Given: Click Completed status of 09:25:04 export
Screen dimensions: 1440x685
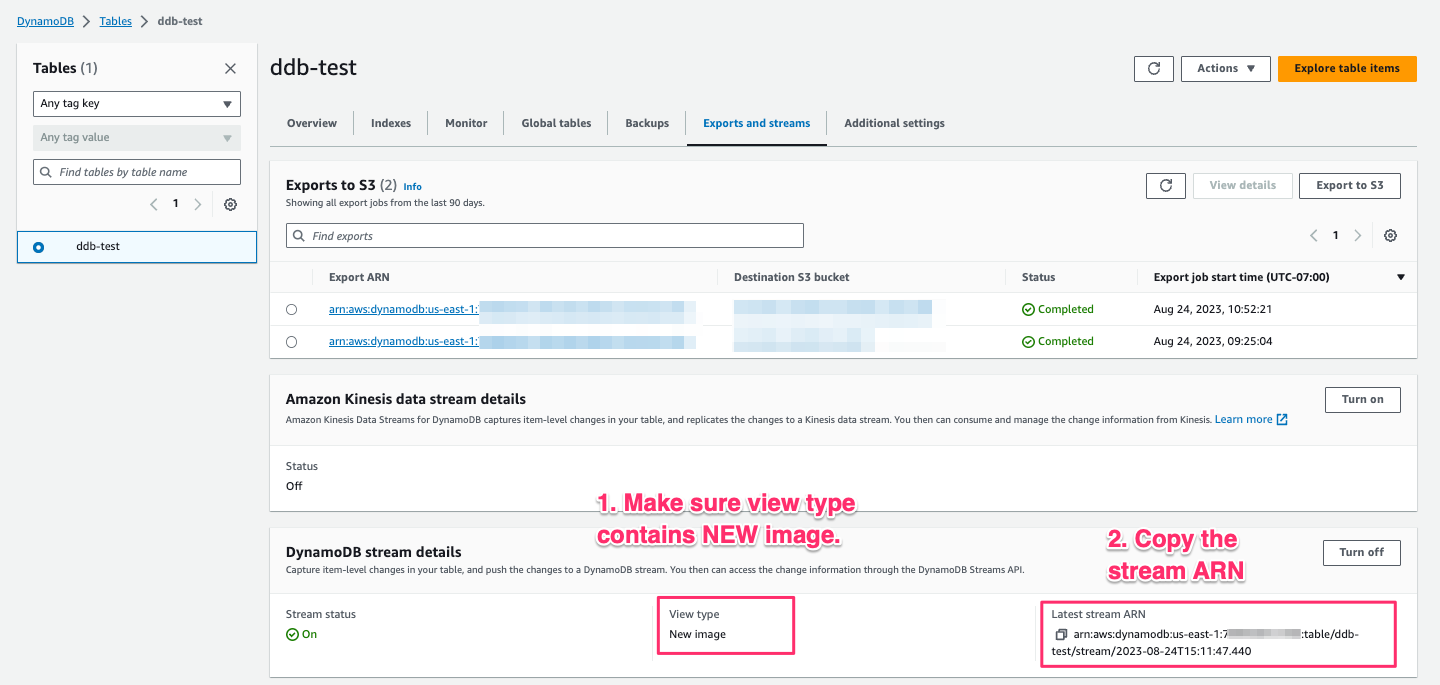Looking at the screenshot, I should pyautogui.click(x=1058, y=342).
